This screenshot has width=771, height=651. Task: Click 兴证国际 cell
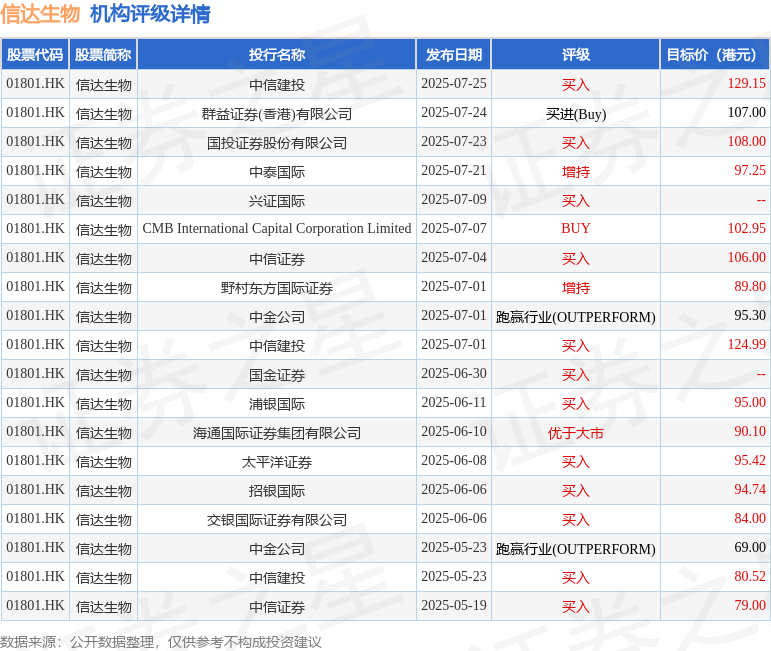[x=277, y=201]
